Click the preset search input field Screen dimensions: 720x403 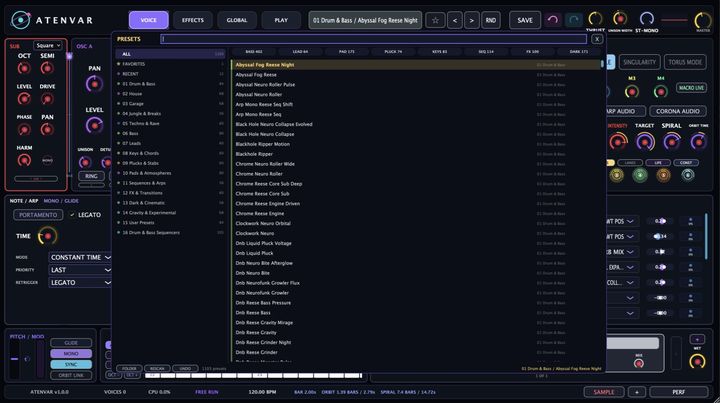373,39
